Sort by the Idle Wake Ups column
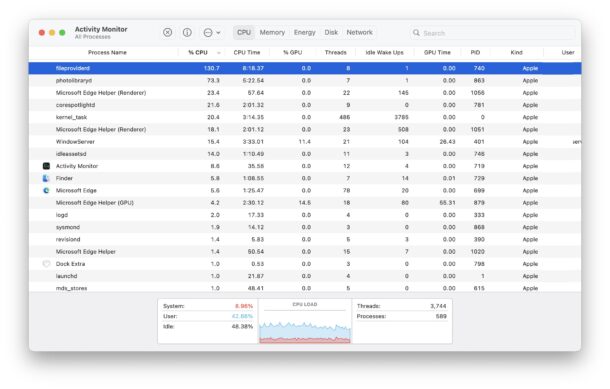Image resolution: width=610 pixels, height=389 pixels. click(x=384, y=53)
